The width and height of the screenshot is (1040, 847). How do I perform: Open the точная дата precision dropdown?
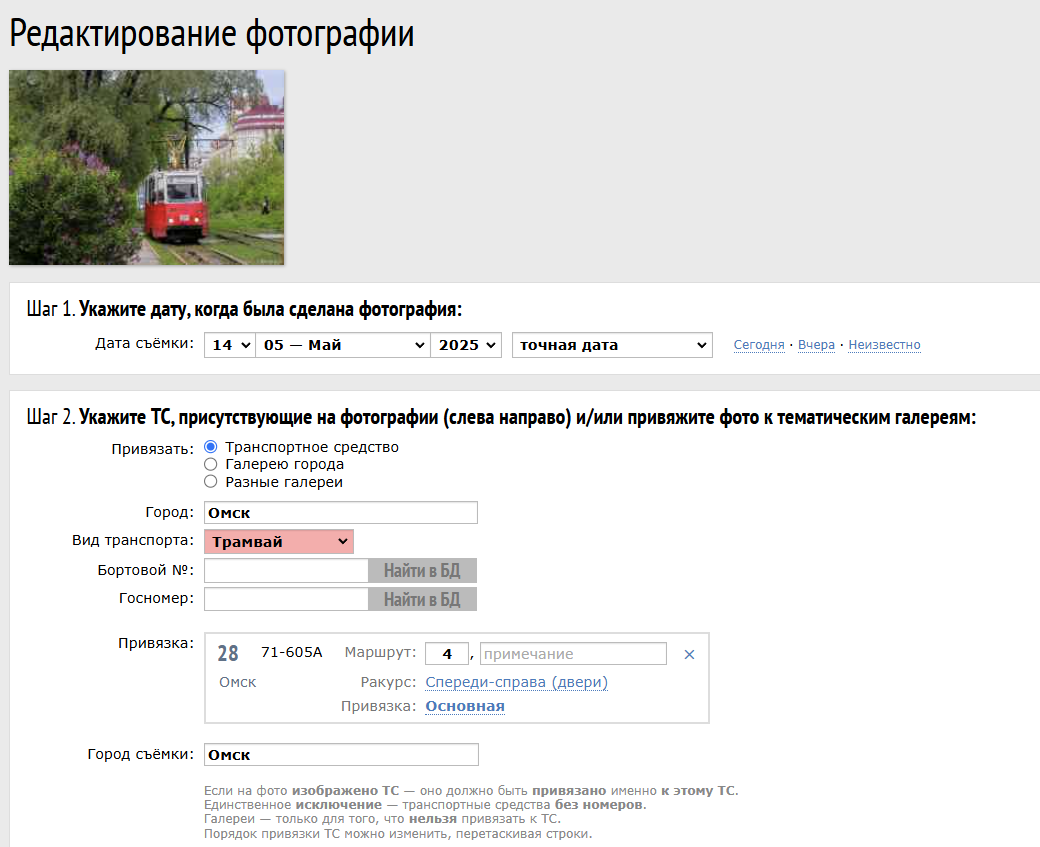[x=612, y=345]
